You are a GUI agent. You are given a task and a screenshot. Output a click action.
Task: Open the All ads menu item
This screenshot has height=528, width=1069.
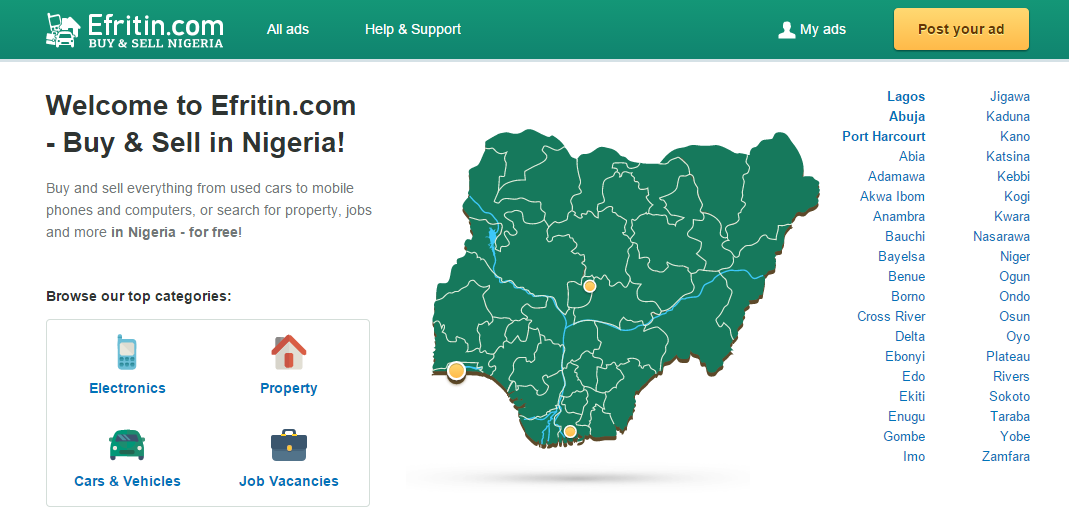[288, 29]
